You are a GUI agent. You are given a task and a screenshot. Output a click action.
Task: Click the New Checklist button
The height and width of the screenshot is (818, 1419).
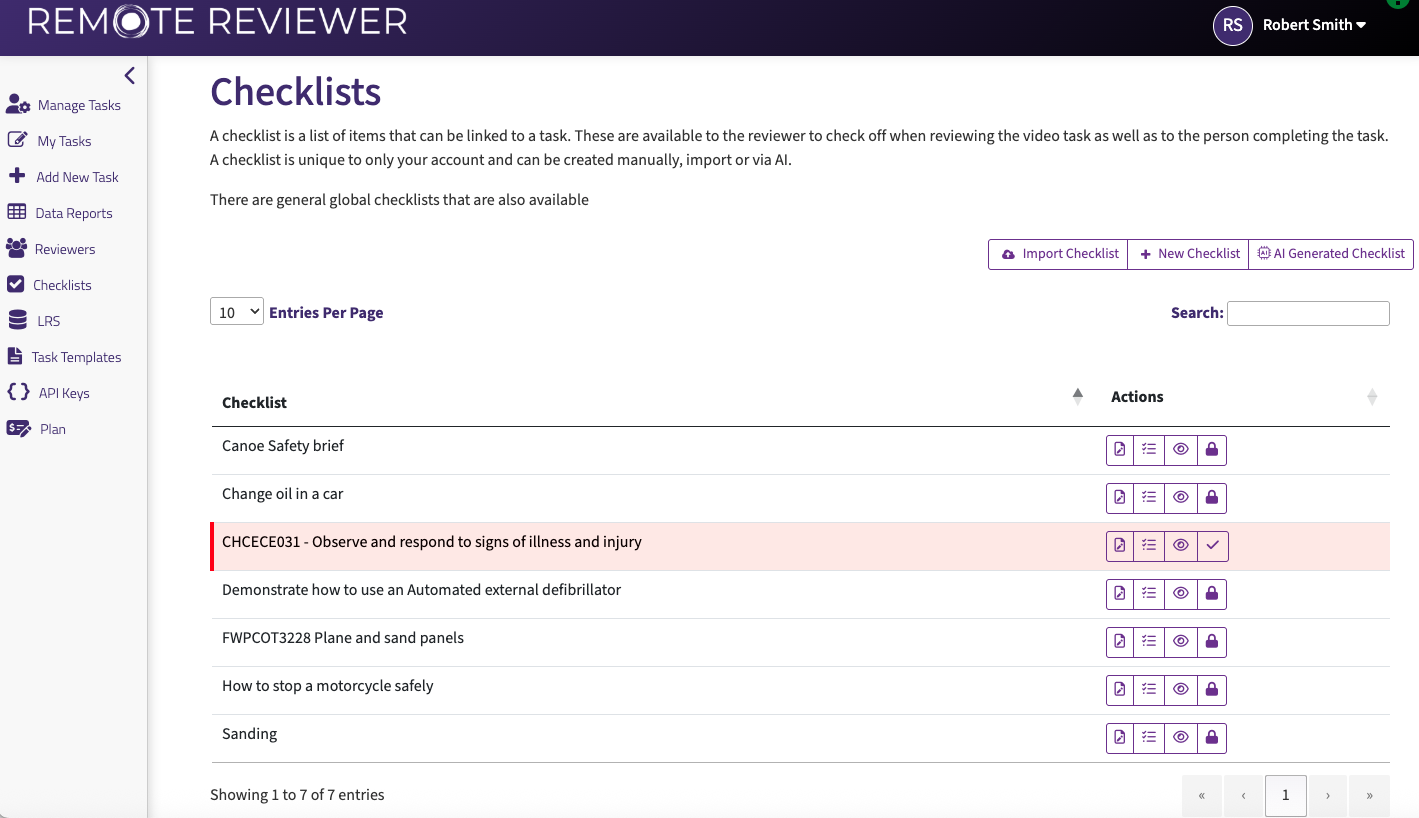pos(1188,254)
